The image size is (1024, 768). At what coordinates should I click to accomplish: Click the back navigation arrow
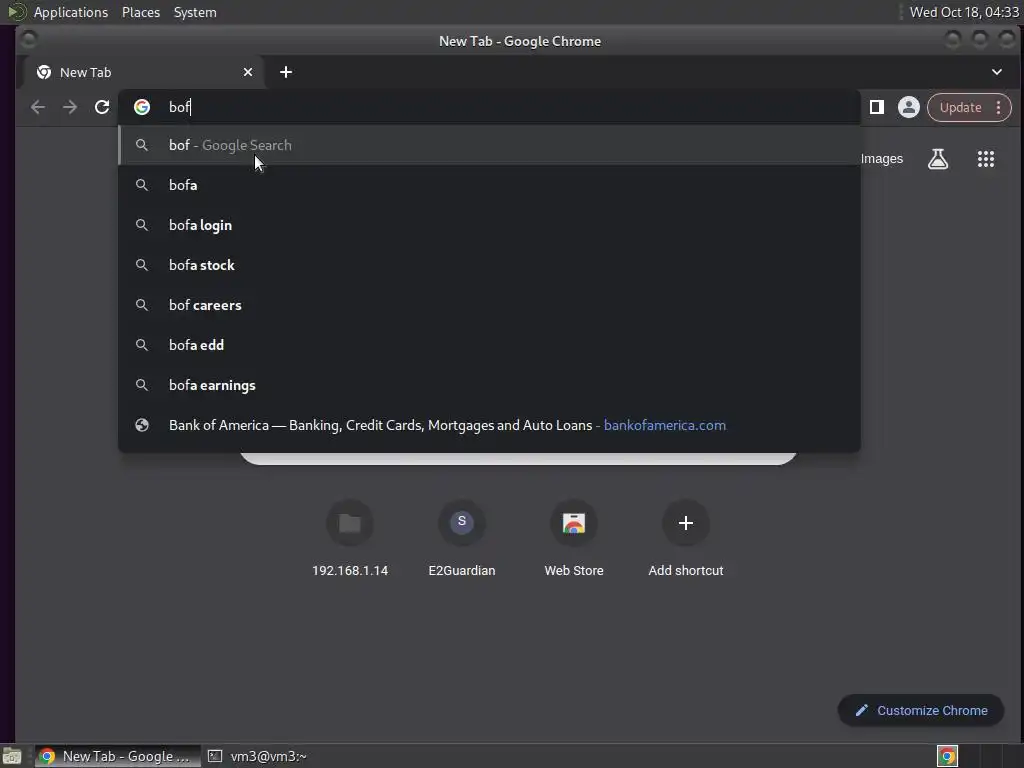point(38,107)
